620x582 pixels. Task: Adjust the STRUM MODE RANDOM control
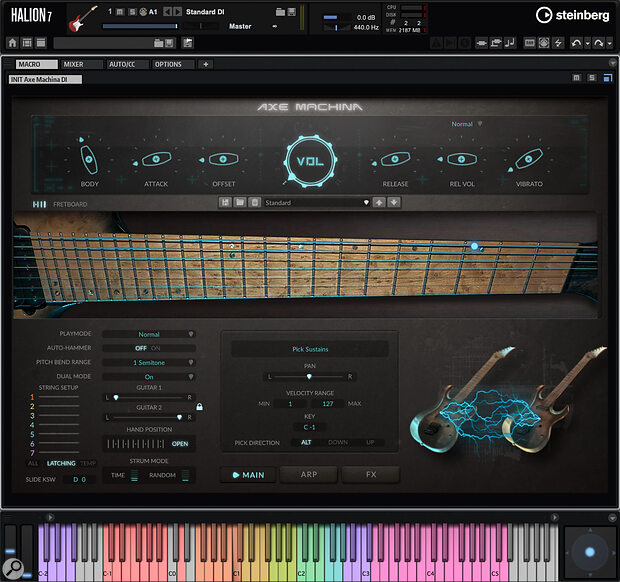(185, 475)
